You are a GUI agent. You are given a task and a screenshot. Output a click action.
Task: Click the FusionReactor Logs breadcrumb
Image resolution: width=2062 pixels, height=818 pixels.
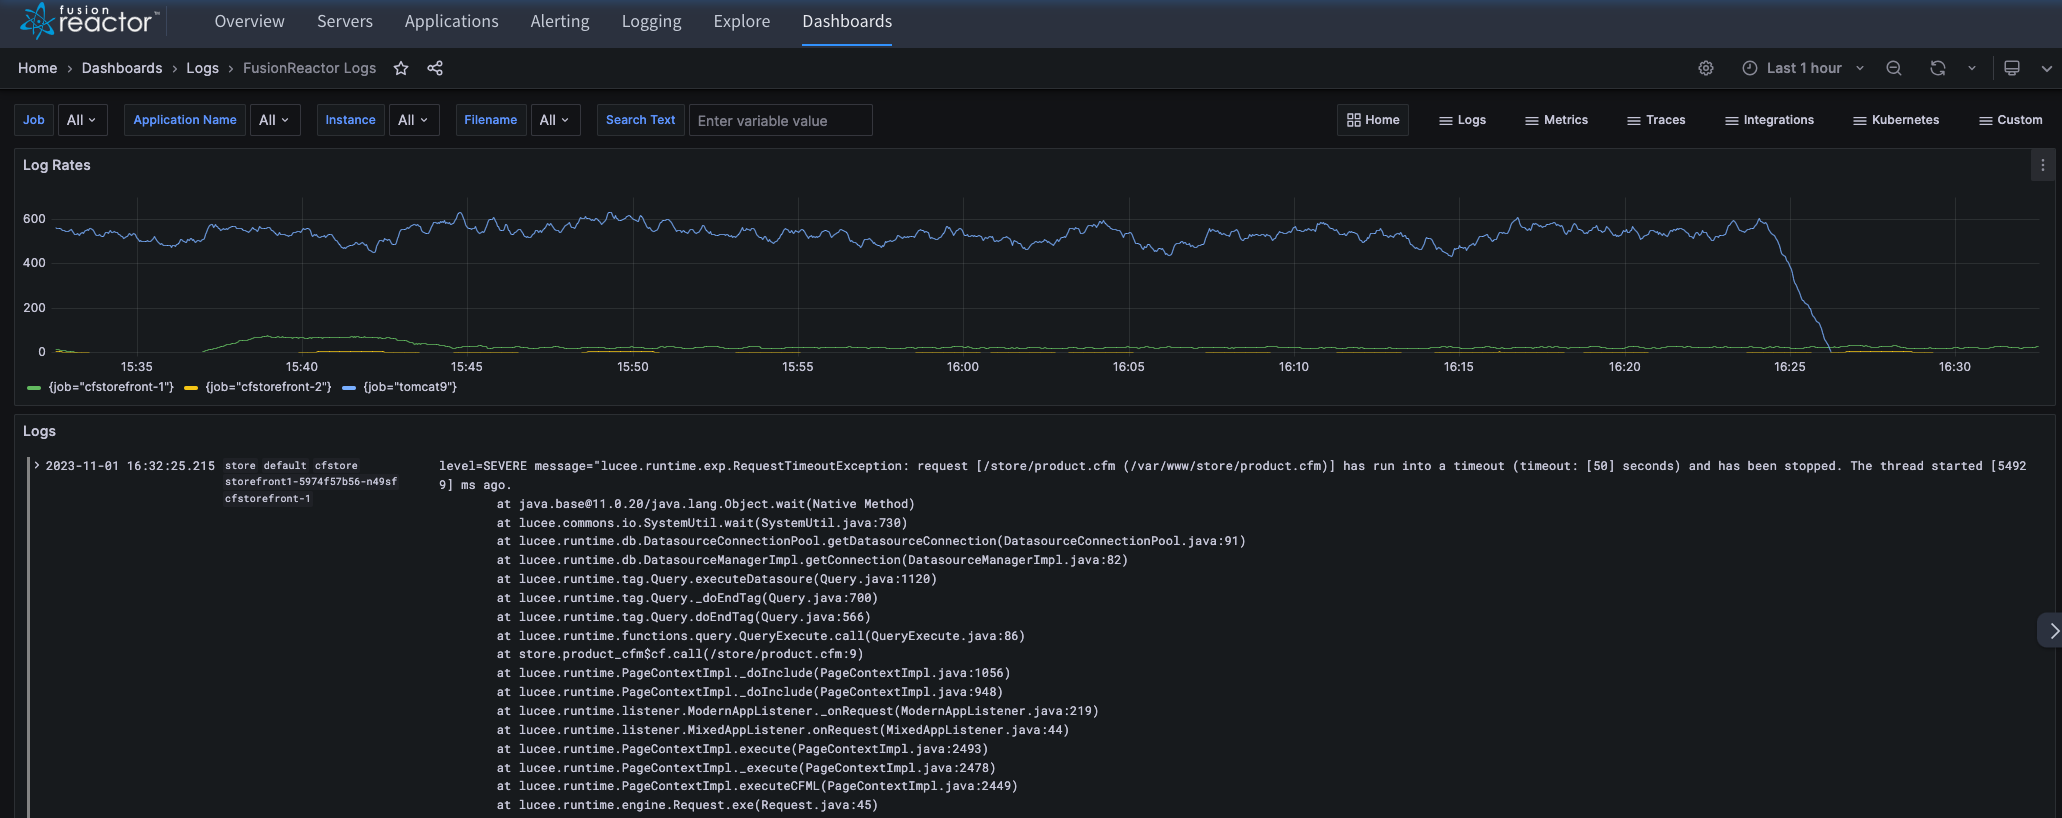(309, 68)
